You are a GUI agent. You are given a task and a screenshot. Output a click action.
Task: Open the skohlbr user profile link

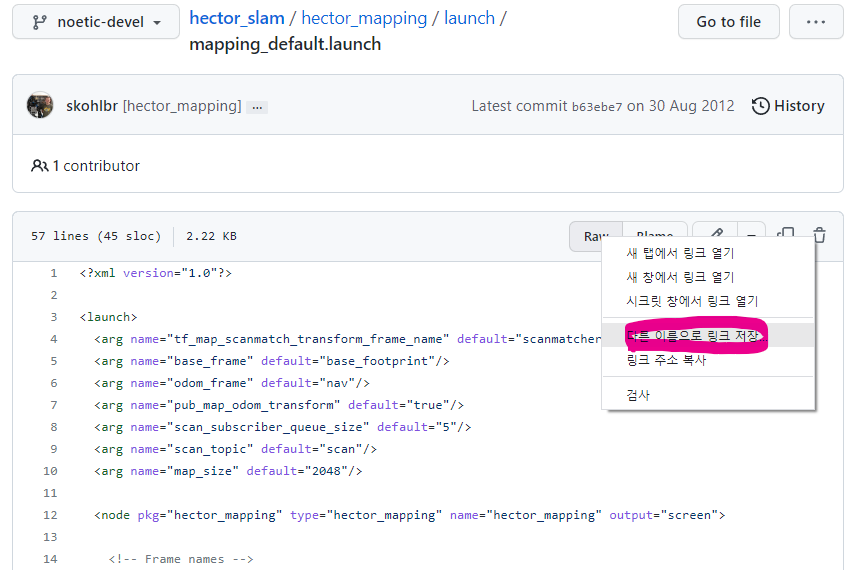(92, 105)
